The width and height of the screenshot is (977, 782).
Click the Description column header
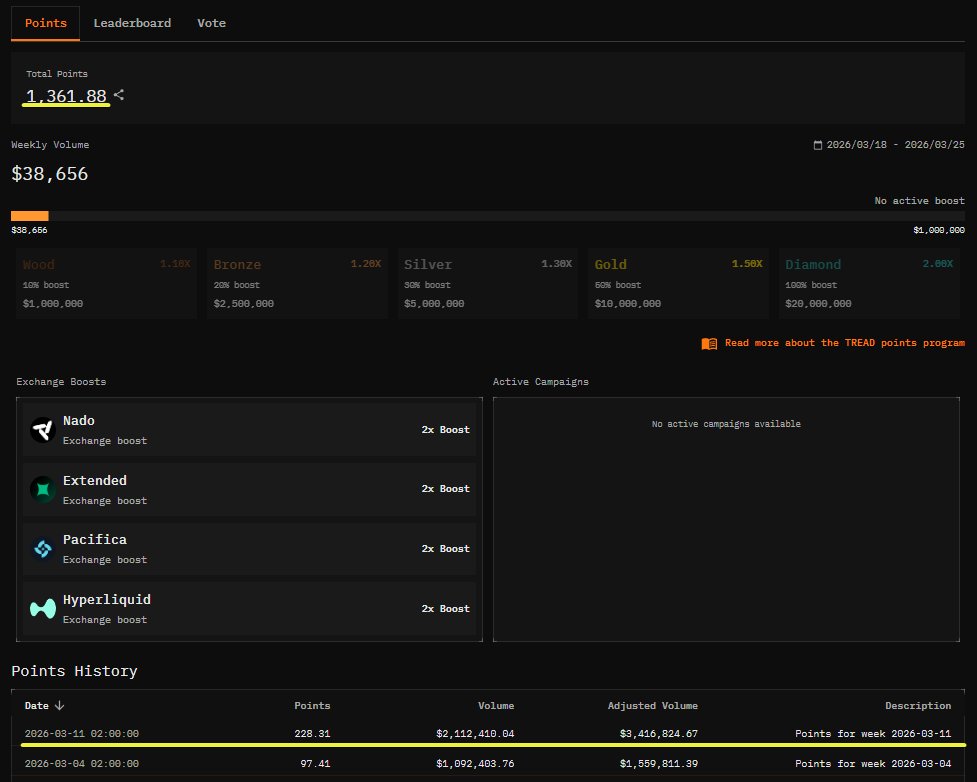(x=918, y=705)
